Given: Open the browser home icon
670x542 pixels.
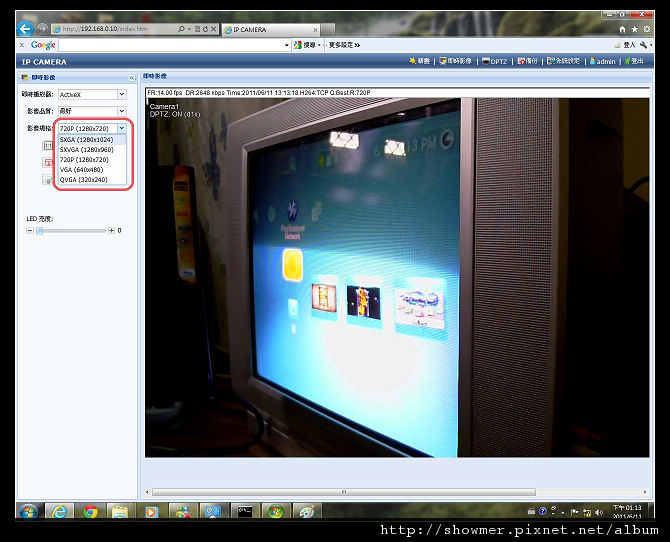Looking at the screenshot, I should 622,29.
